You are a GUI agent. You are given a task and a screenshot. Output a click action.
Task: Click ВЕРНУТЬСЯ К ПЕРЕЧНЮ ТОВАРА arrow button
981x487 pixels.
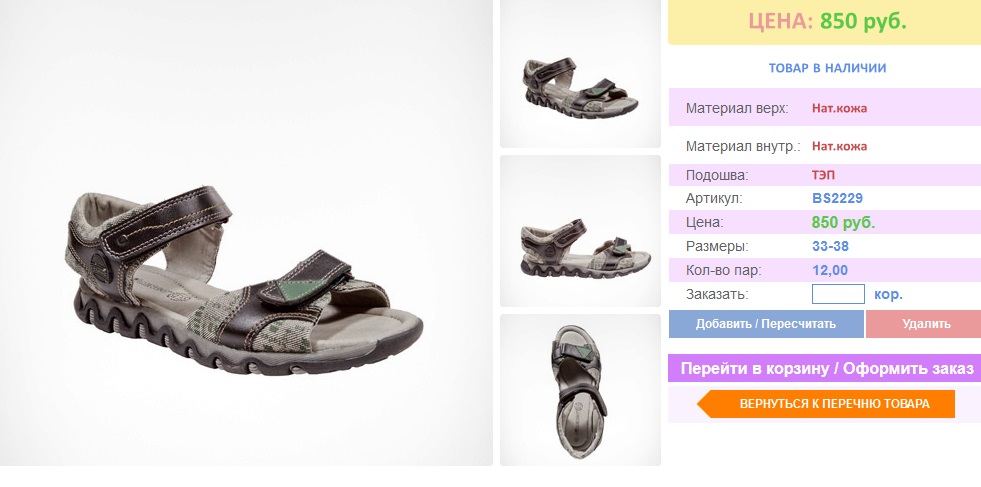pyautogui.click(x=826, y=404)
